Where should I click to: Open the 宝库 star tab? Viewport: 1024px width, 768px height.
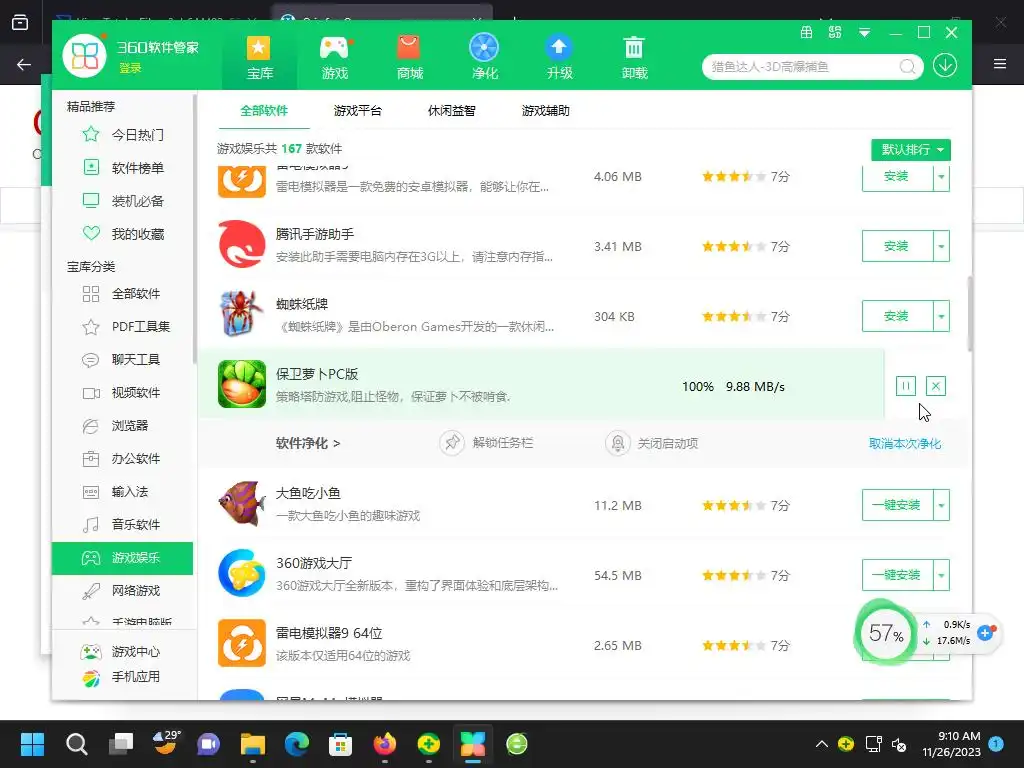point(259,57)
